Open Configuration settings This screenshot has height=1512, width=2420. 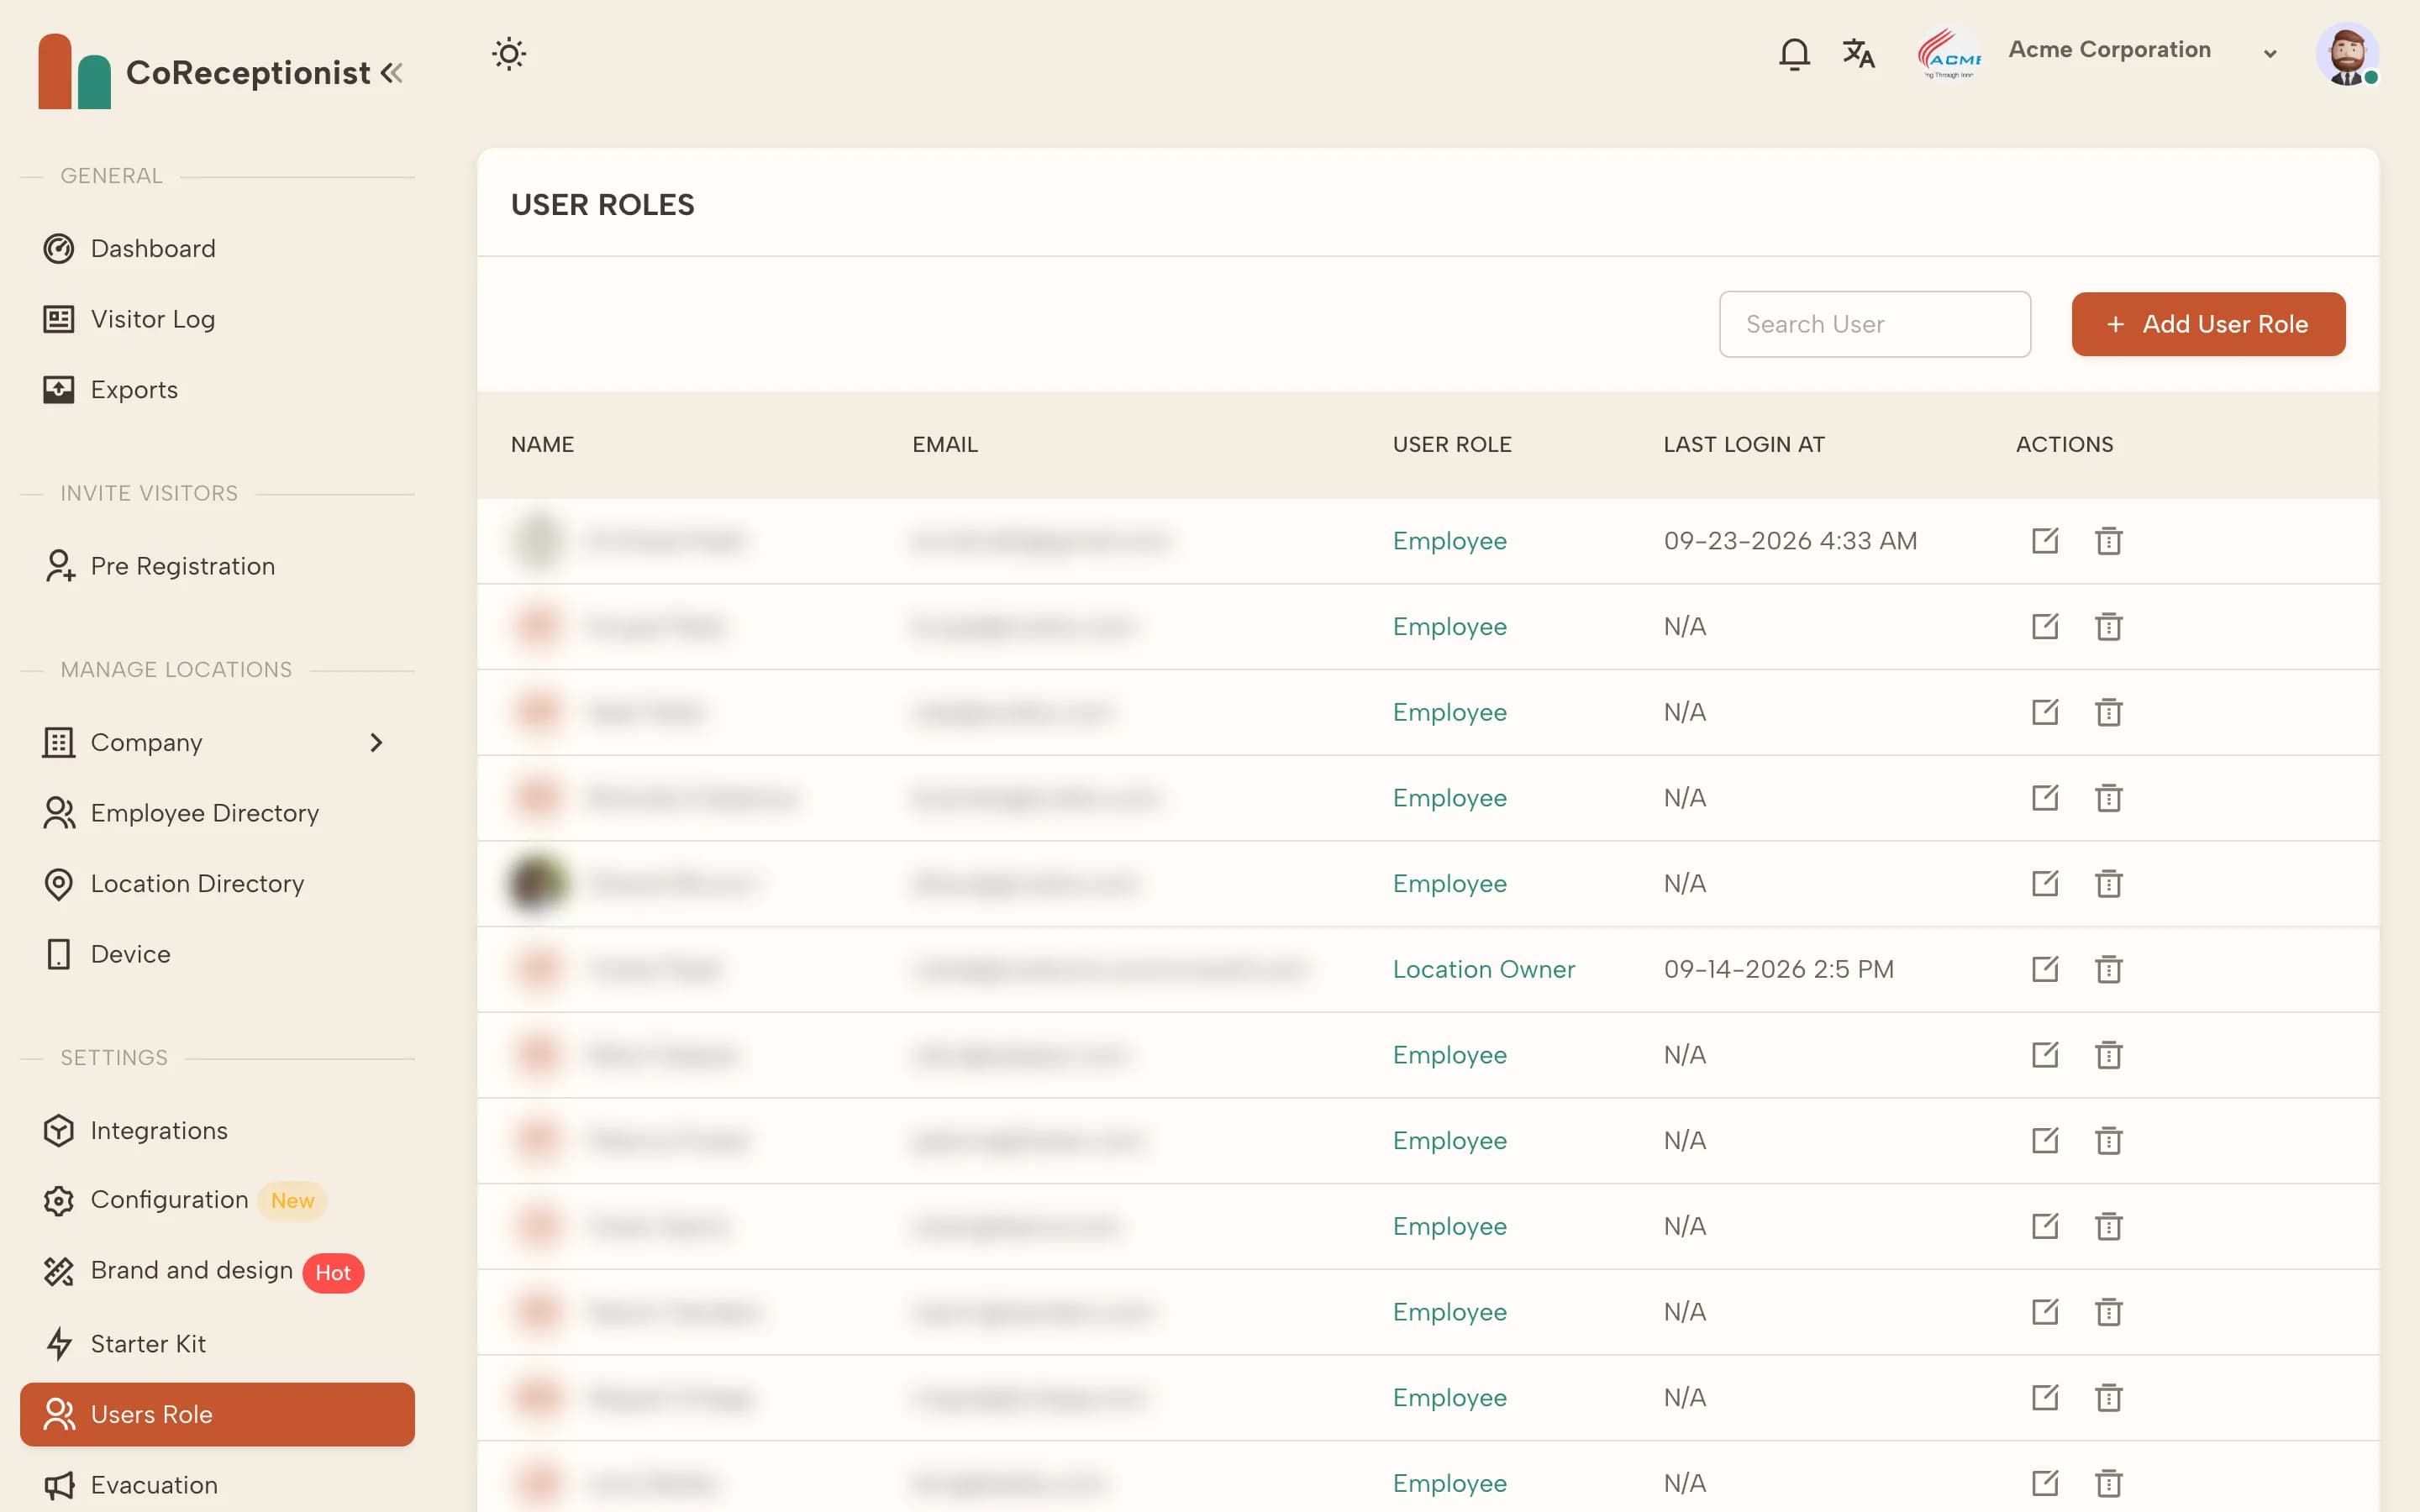pos(217,1200)
